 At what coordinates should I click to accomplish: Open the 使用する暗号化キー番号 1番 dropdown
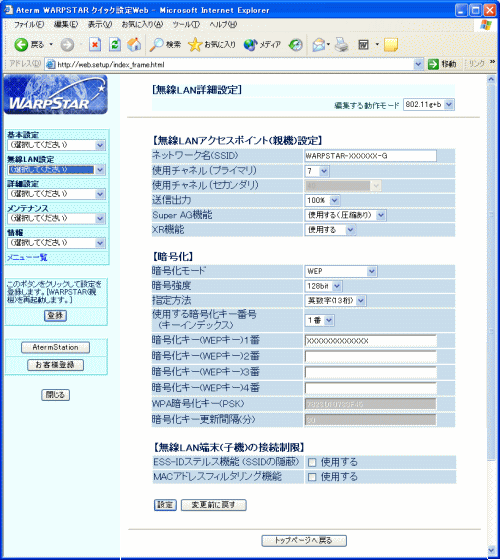[x=319, y=320]
